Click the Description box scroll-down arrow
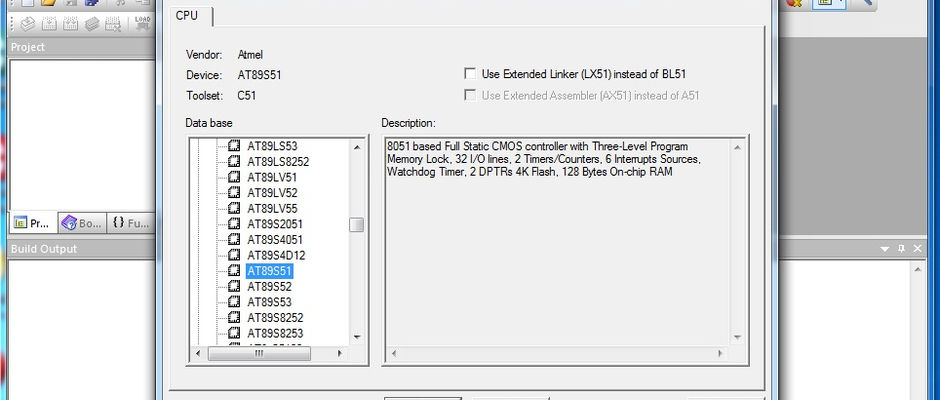The width and height of the screenshot is (940, 400). coord(737,337)
